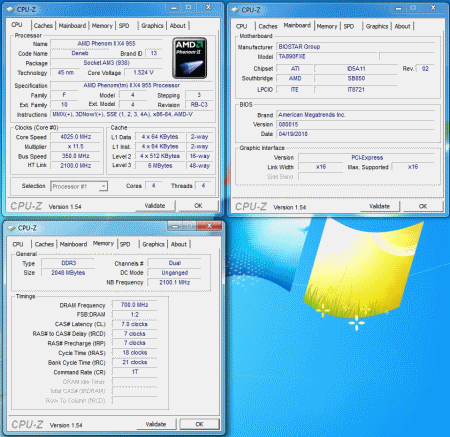Image resolution: width=450 pixels, height=437 pixels.
Task: Click Validate in the mainboard window
Action: [380, 206]
